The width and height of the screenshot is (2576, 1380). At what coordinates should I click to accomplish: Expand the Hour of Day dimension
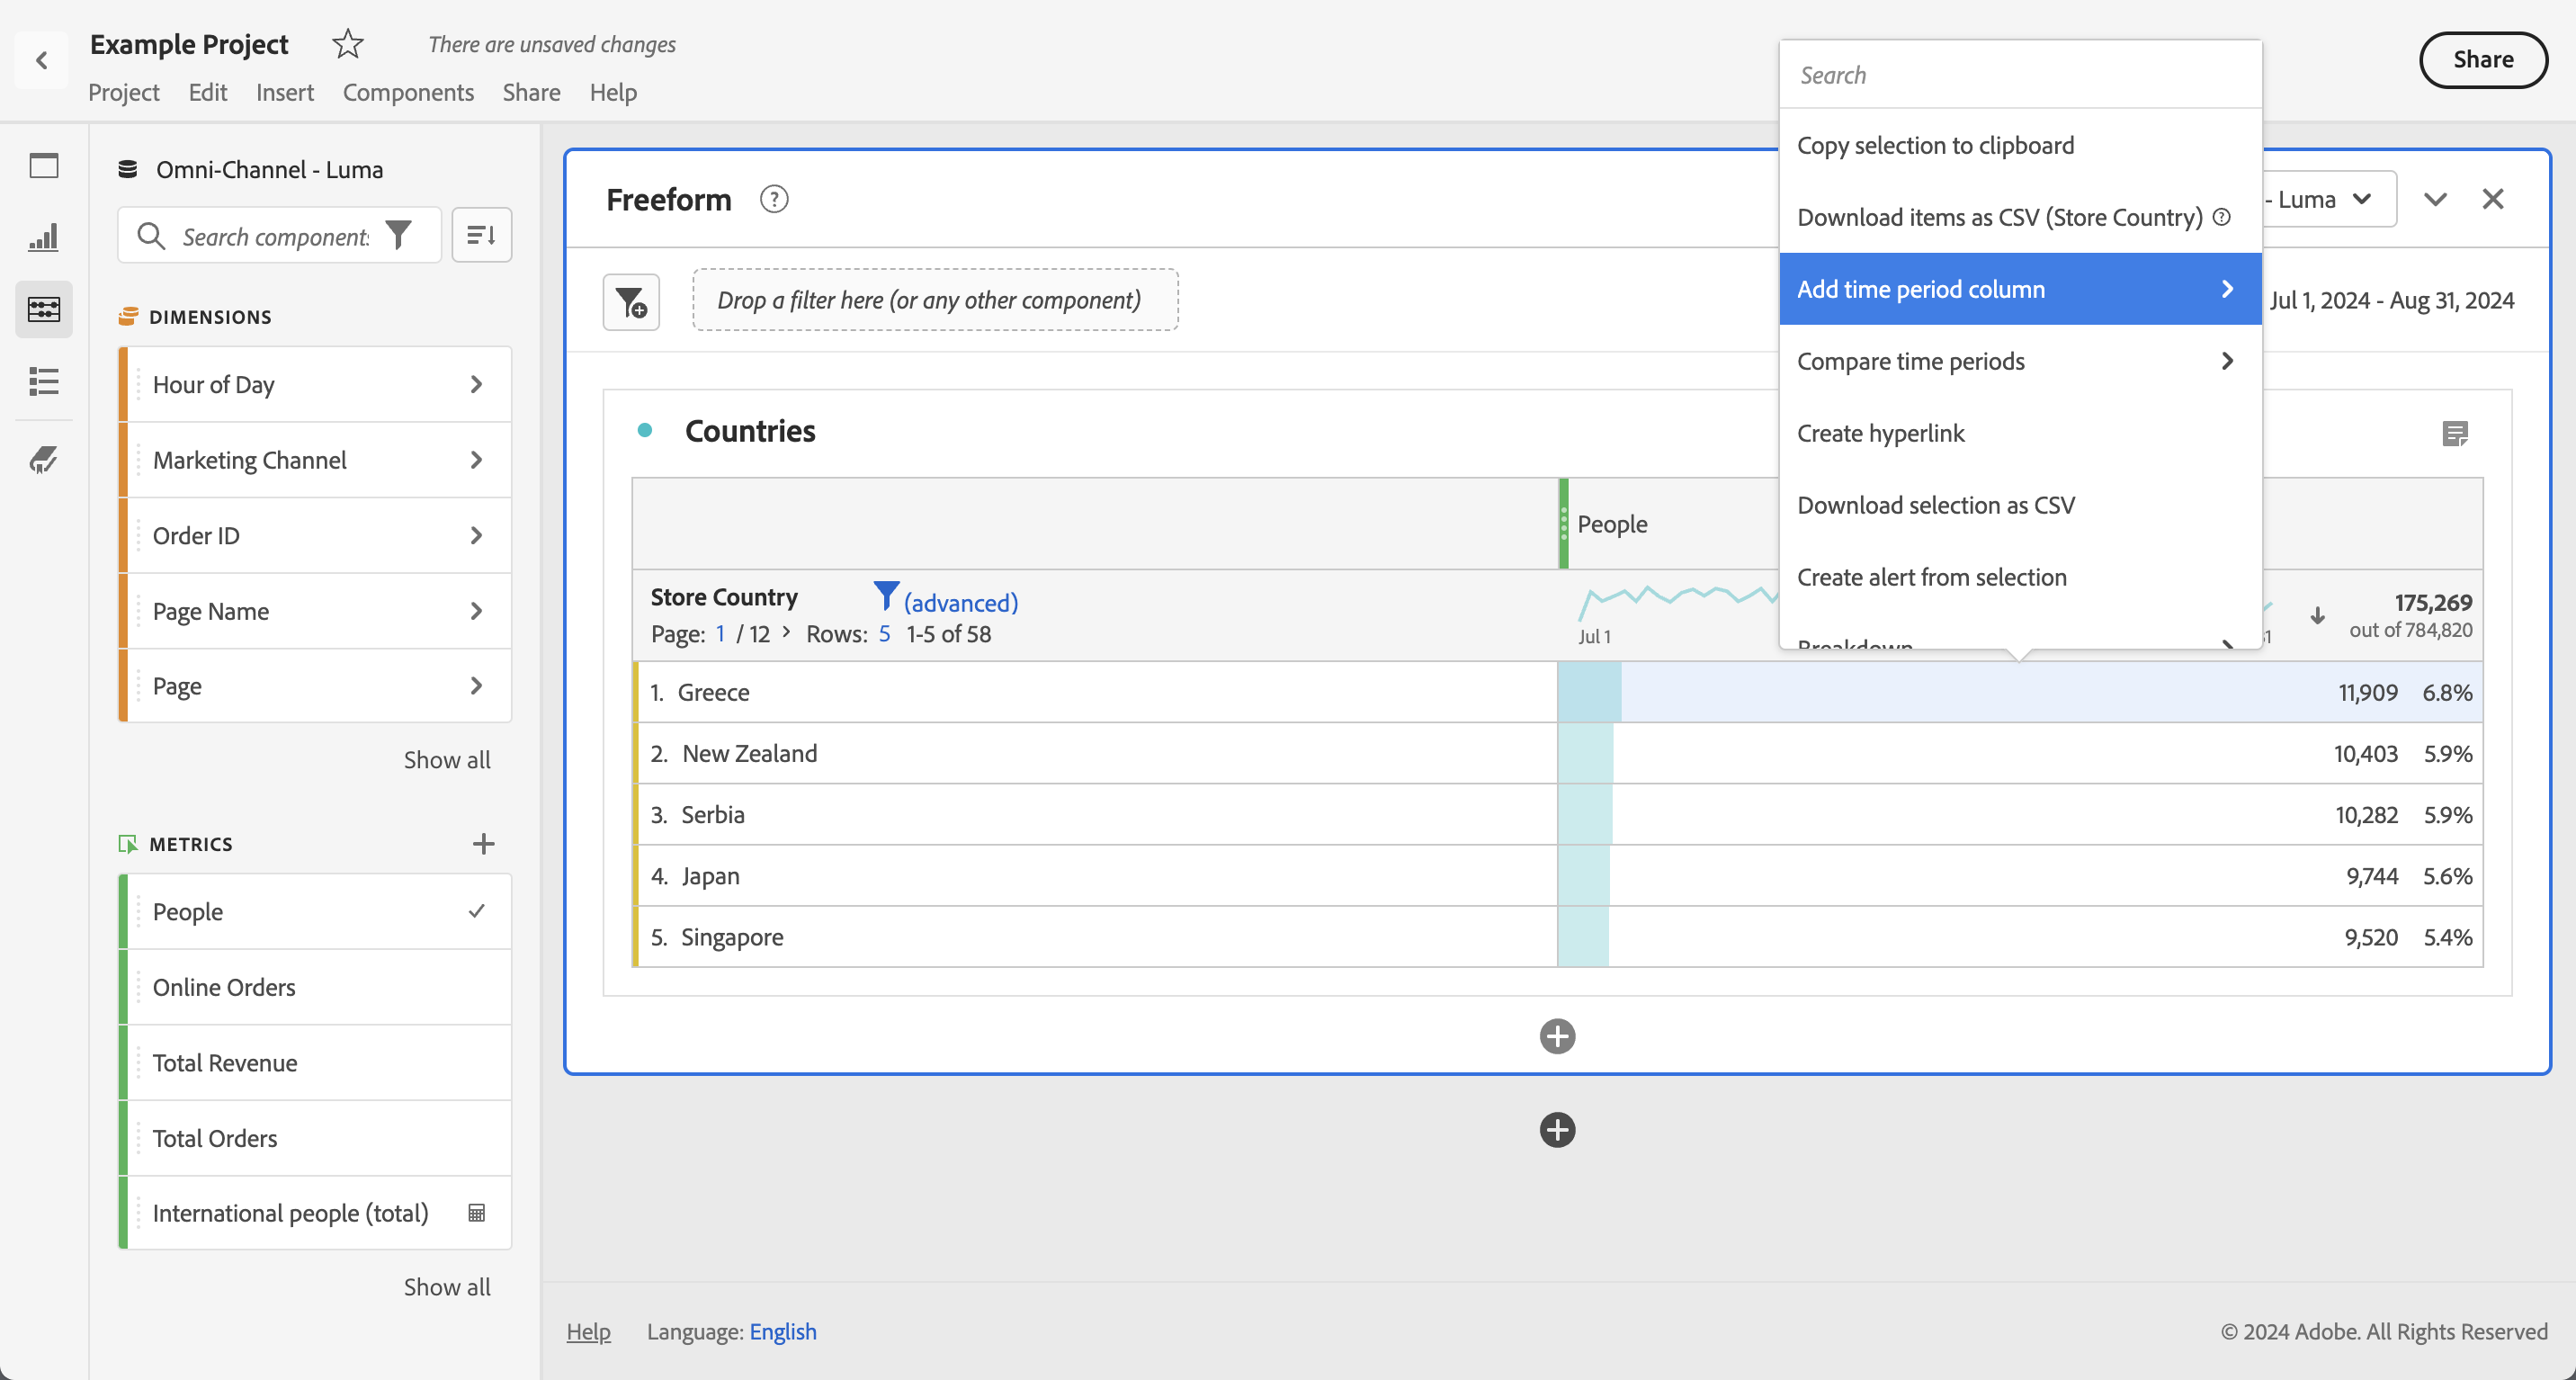click(476, 384)
